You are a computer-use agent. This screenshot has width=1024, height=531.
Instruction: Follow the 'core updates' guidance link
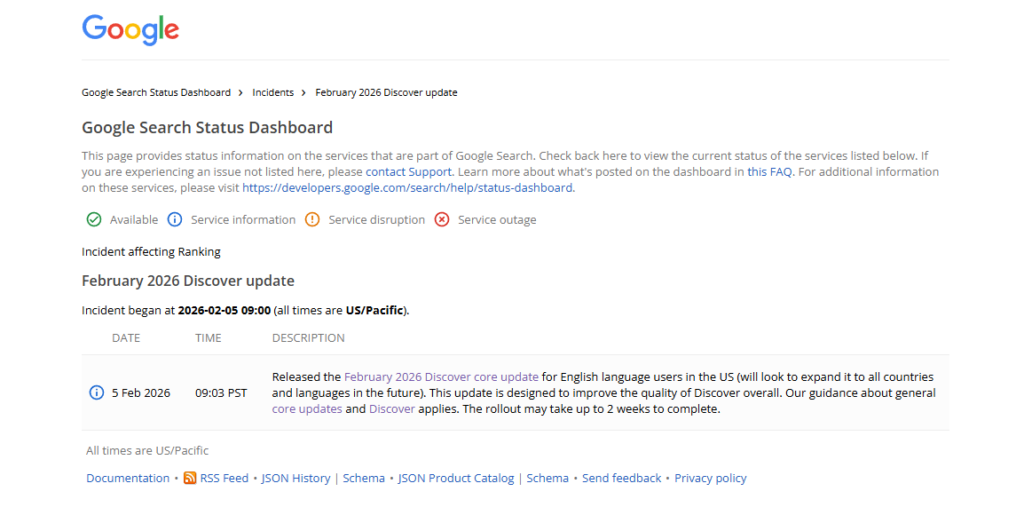coord(307,409)
